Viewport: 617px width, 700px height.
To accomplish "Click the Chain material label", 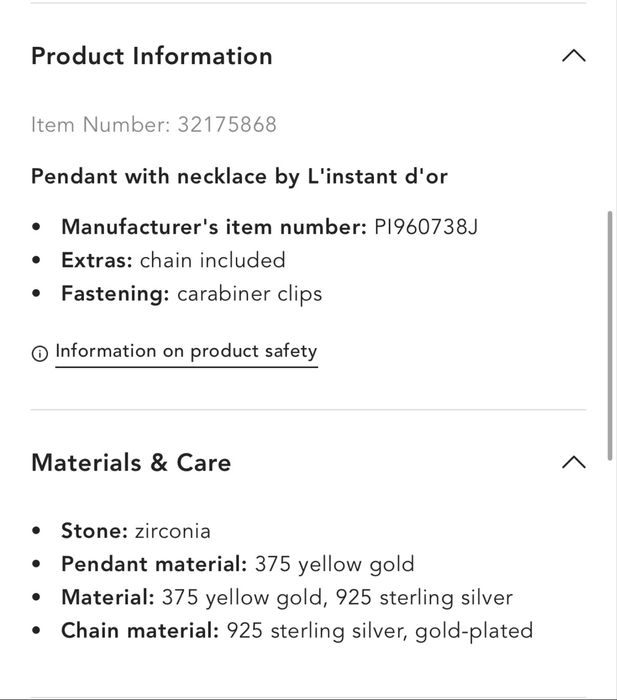I will point(140,631).
